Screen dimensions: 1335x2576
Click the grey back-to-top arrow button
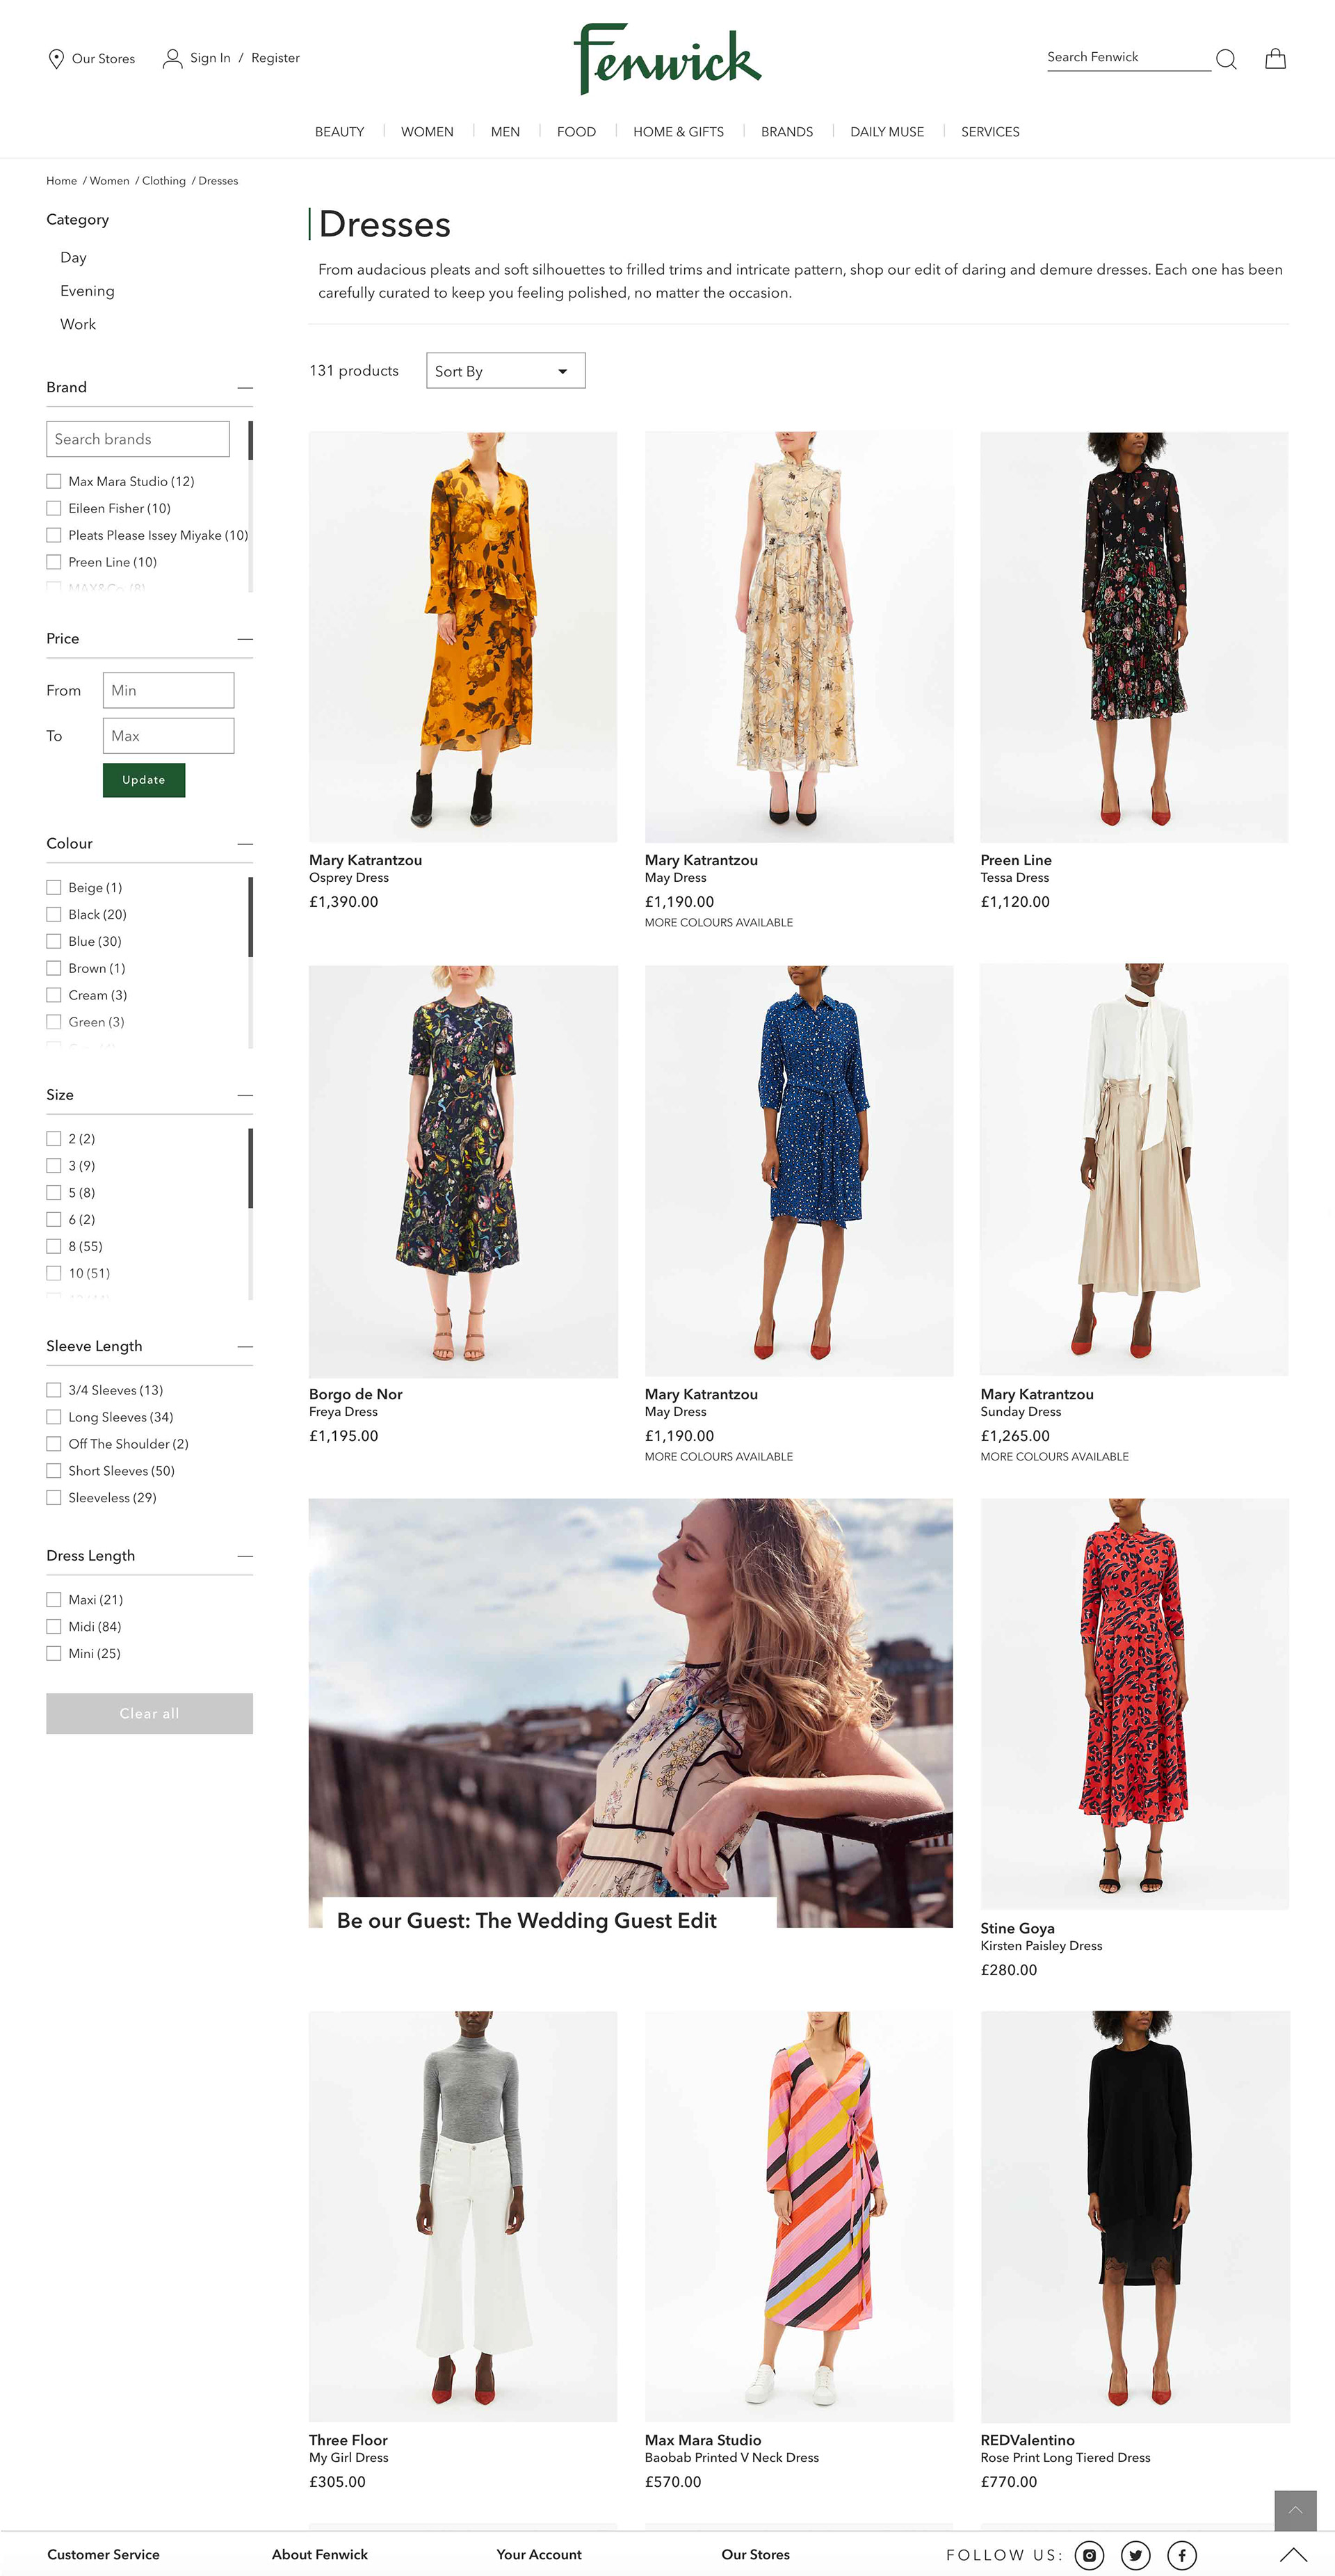[1295, 2510]
